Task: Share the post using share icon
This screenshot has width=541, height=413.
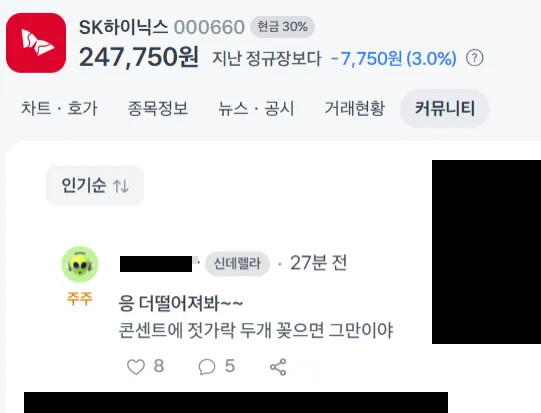Action: pos(278,366)
